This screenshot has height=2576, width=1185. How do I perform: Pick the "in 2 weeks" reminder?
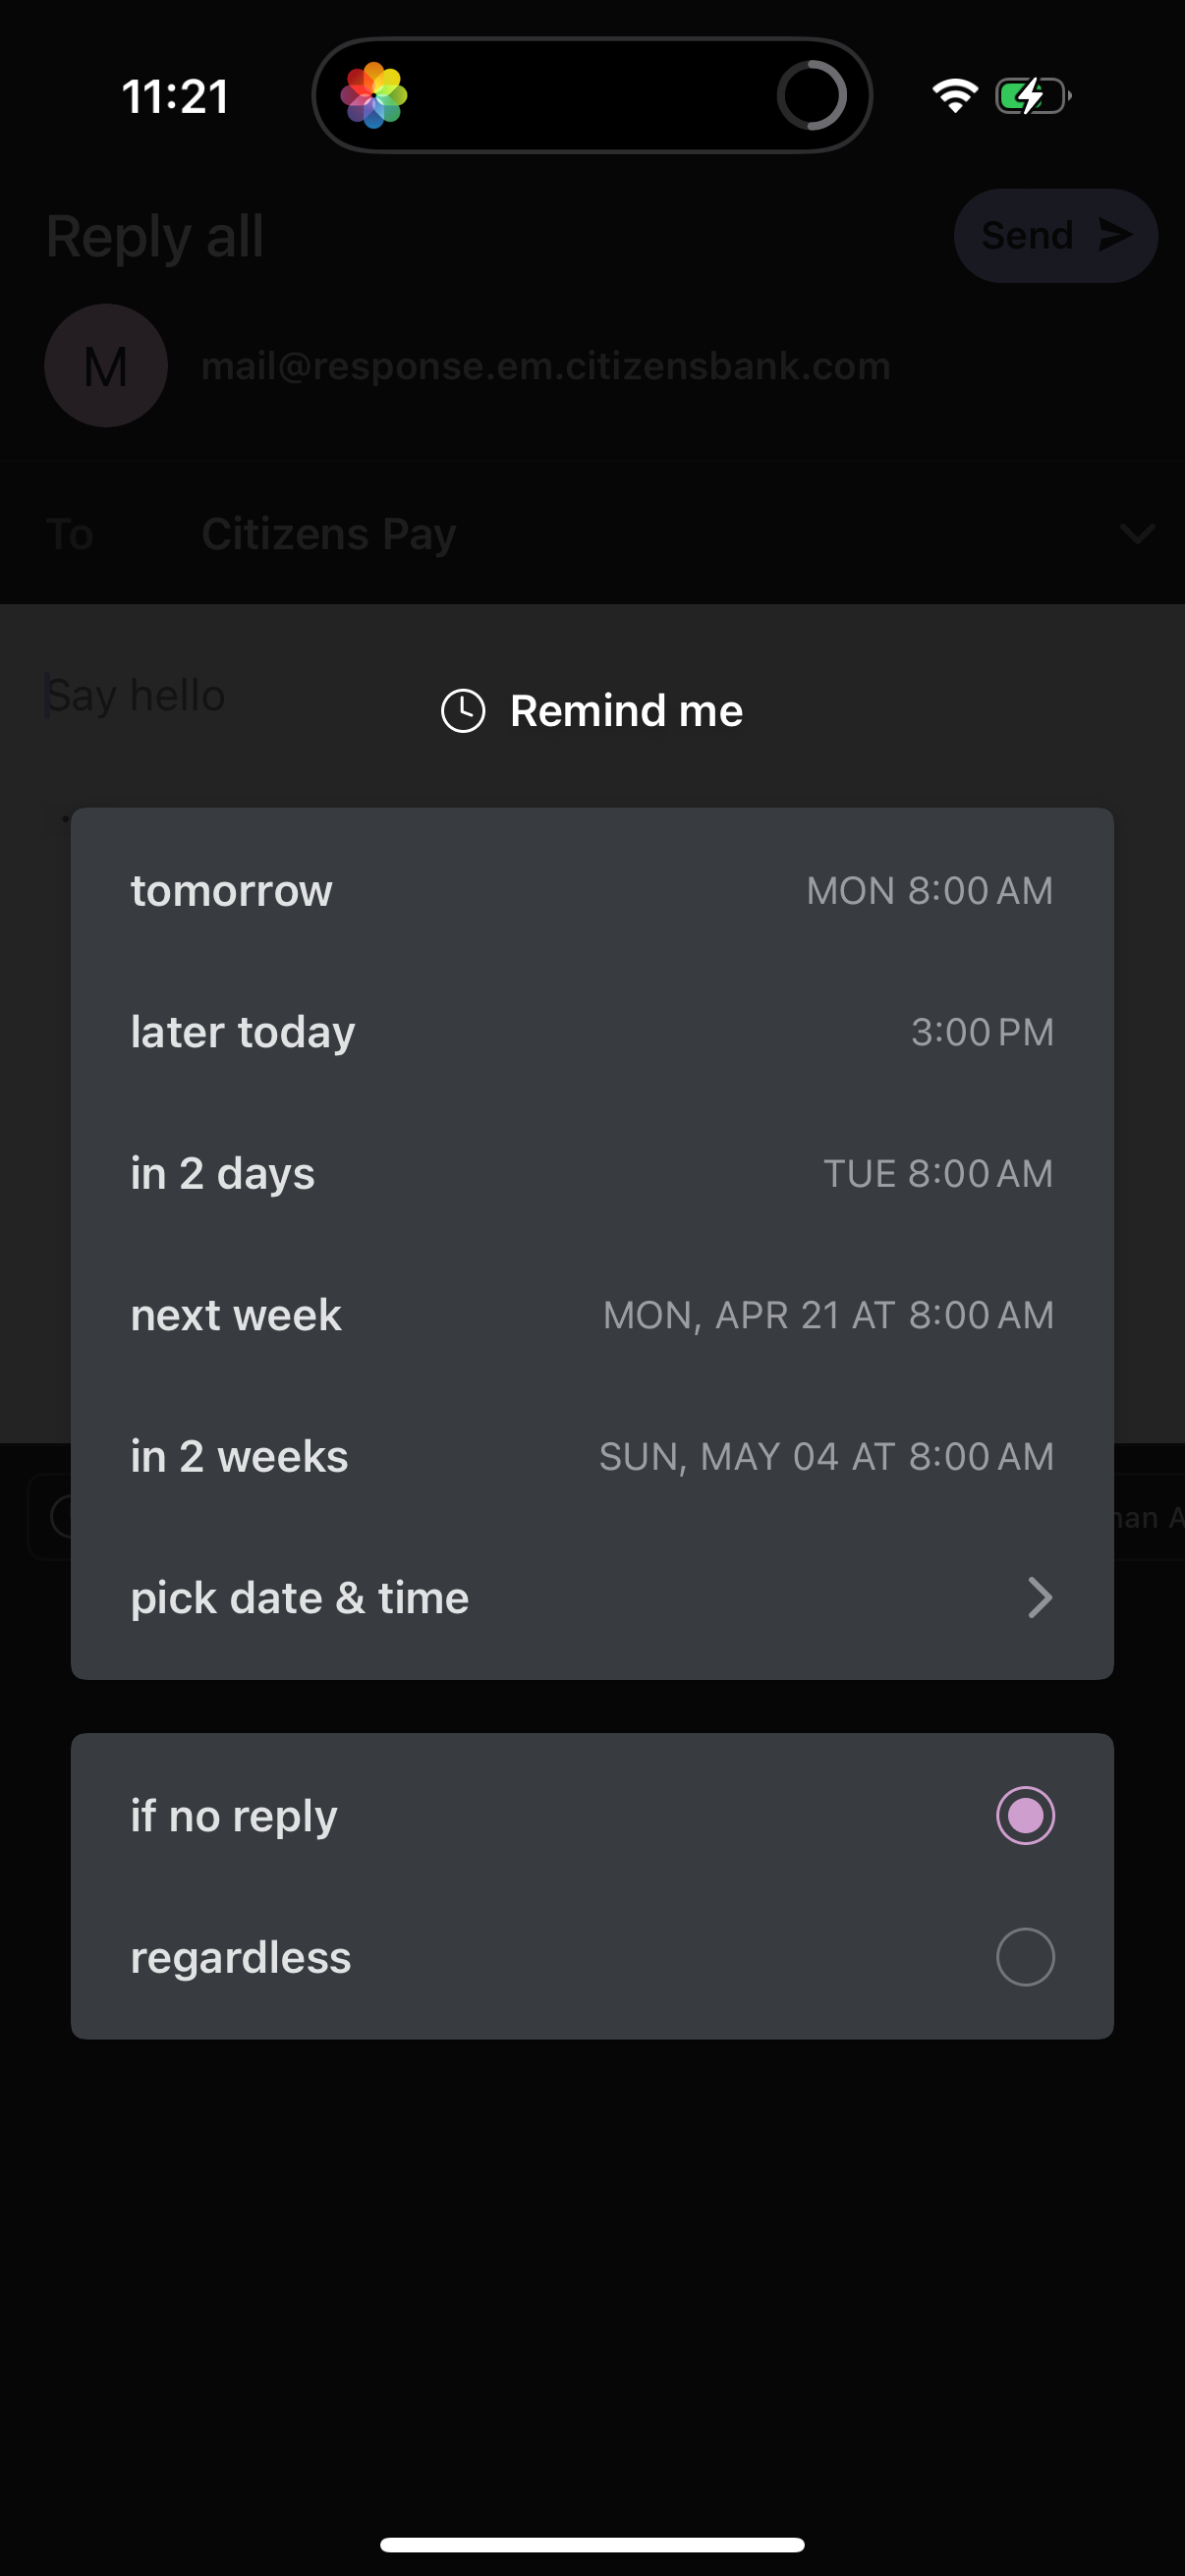(x=592, y=1456)
